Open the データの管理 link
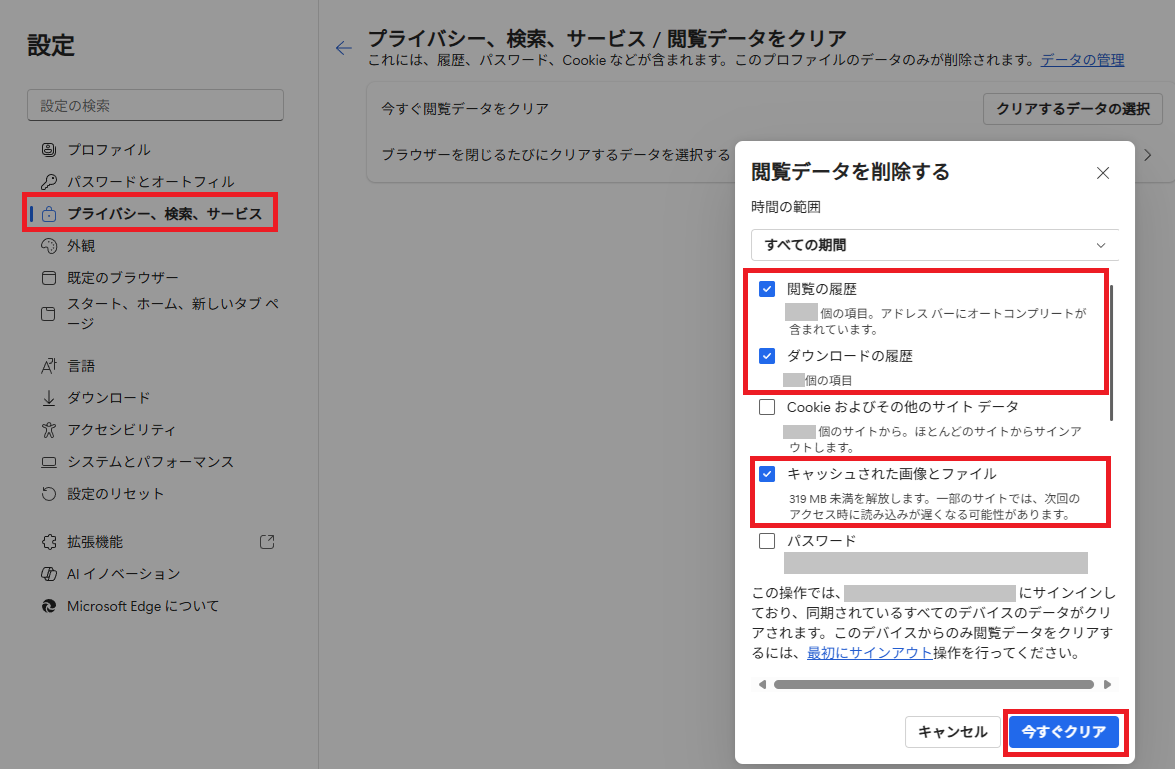 tap(1083, 60)
